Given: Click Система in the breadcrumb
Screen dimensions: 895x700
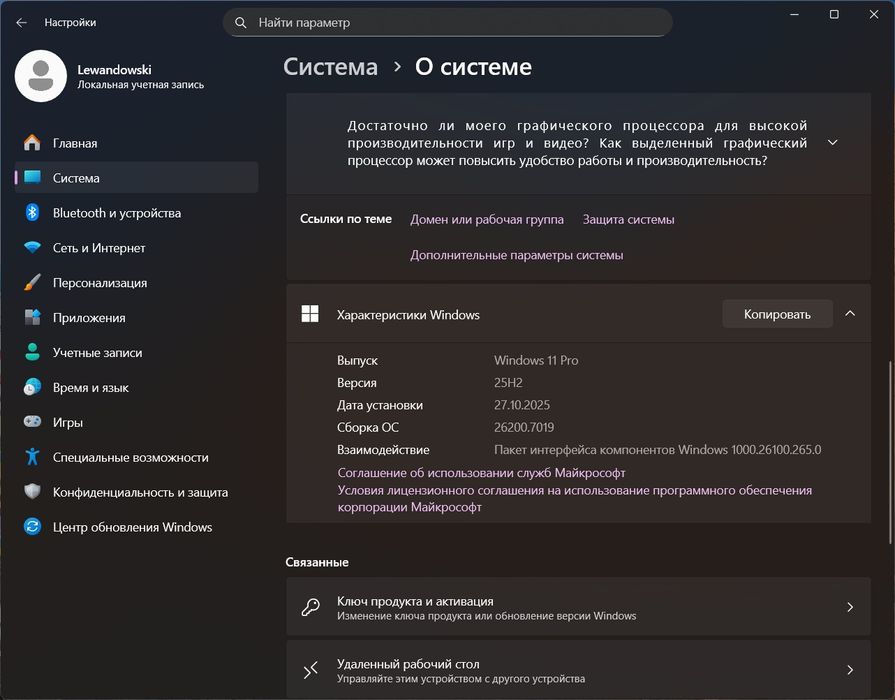Looking at the screenshot, I should click(x=330, y=67).
